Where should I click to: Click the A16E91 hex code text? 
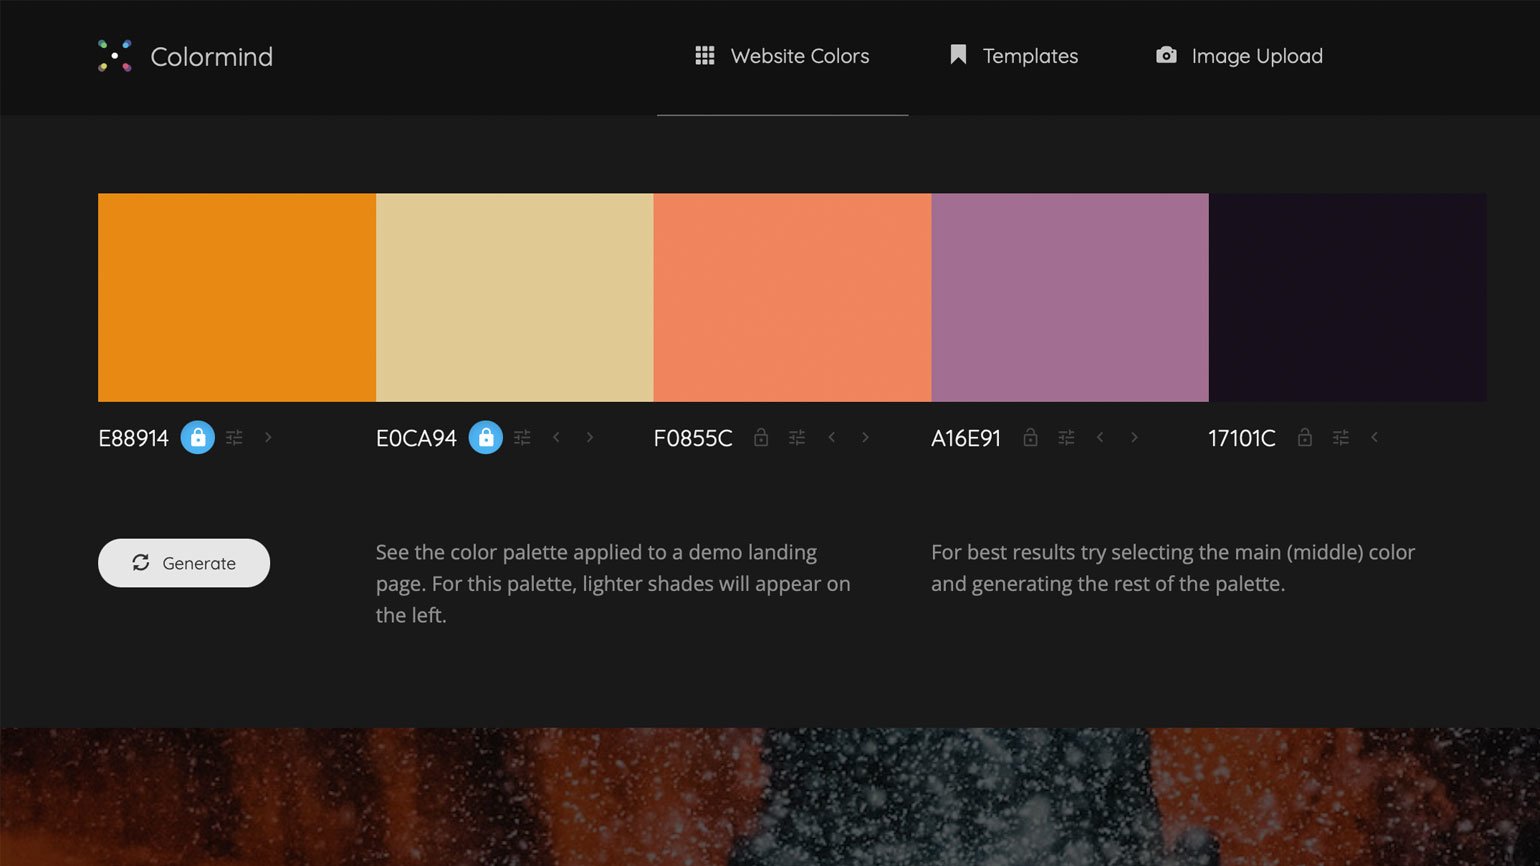pos(966,438)
